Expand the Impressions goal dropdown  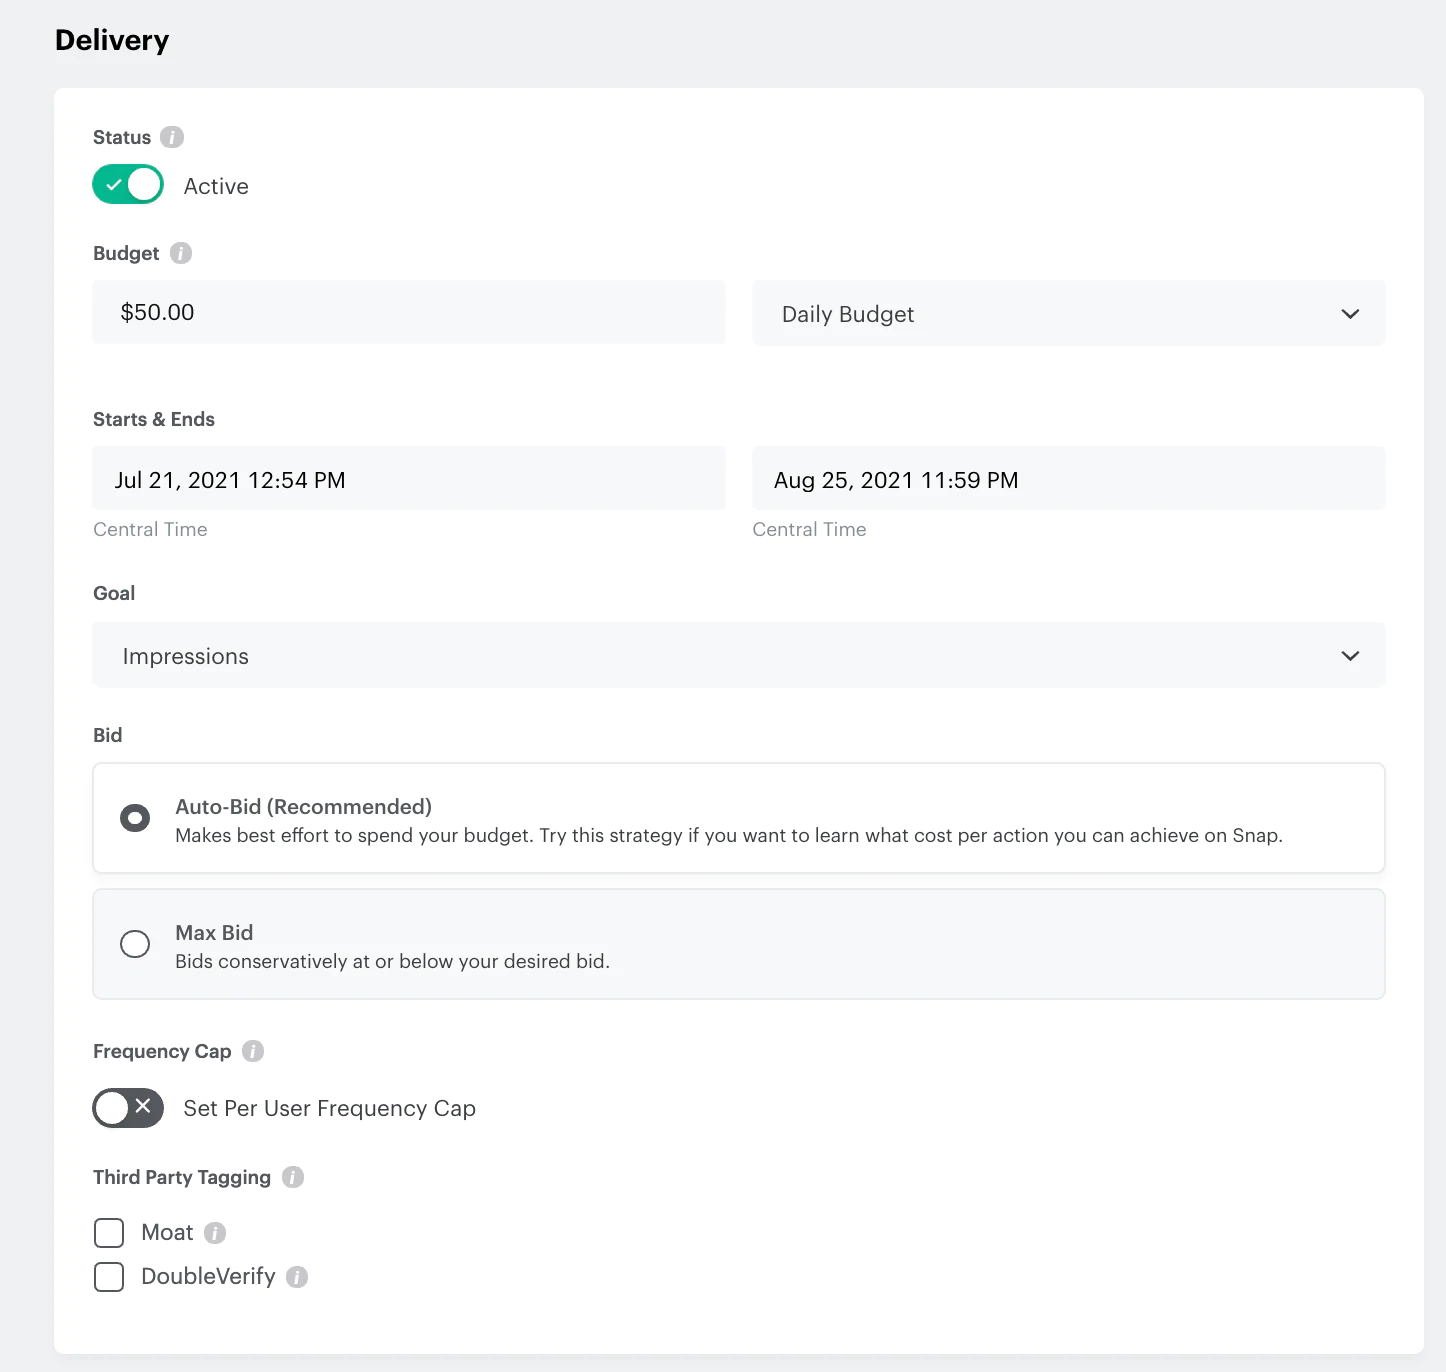click(738, 656)
